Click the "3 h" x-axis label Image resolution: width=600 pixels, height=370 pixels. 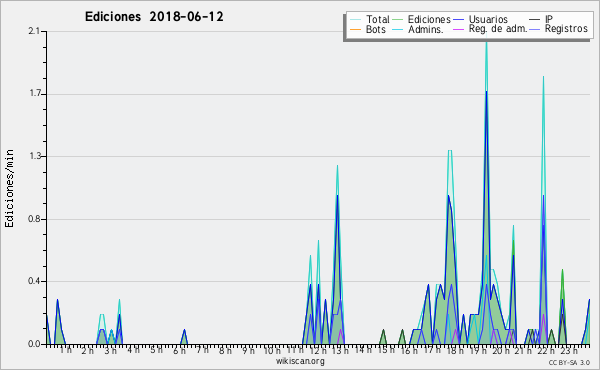[x=111, y=350]
